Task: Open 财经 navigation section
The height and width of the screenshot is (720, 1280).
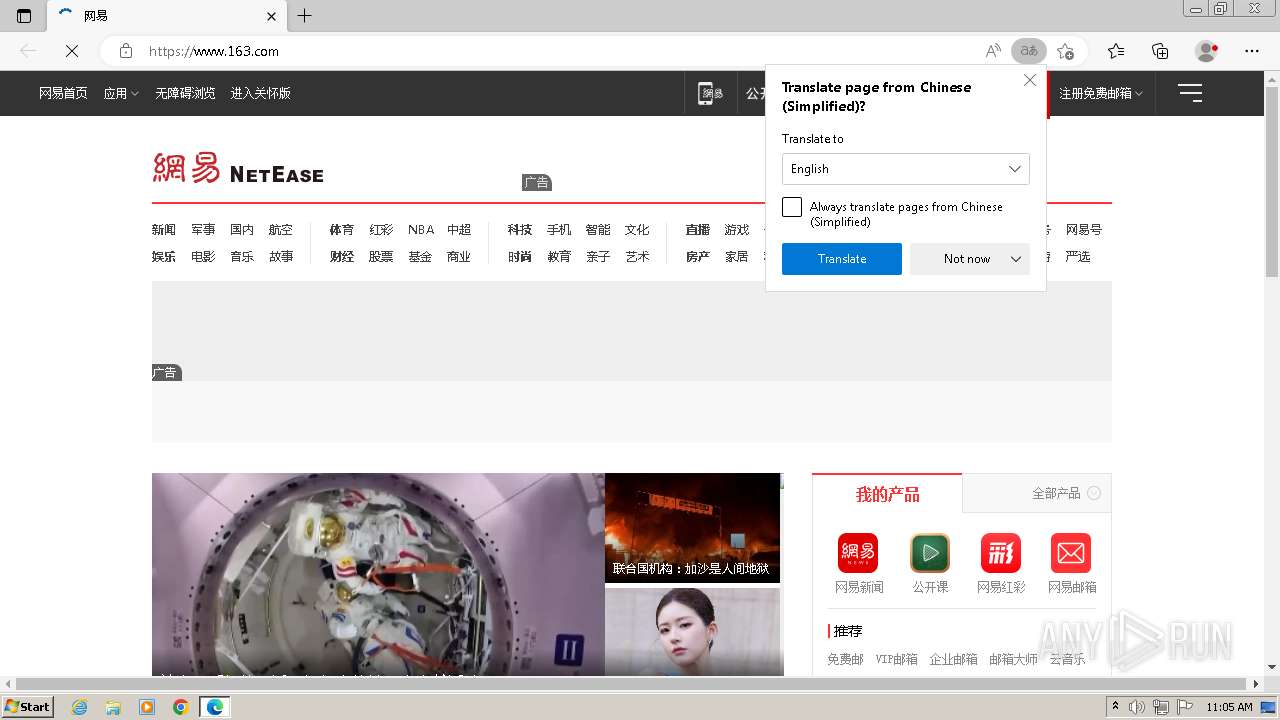Action: click(x=342, y=257)
